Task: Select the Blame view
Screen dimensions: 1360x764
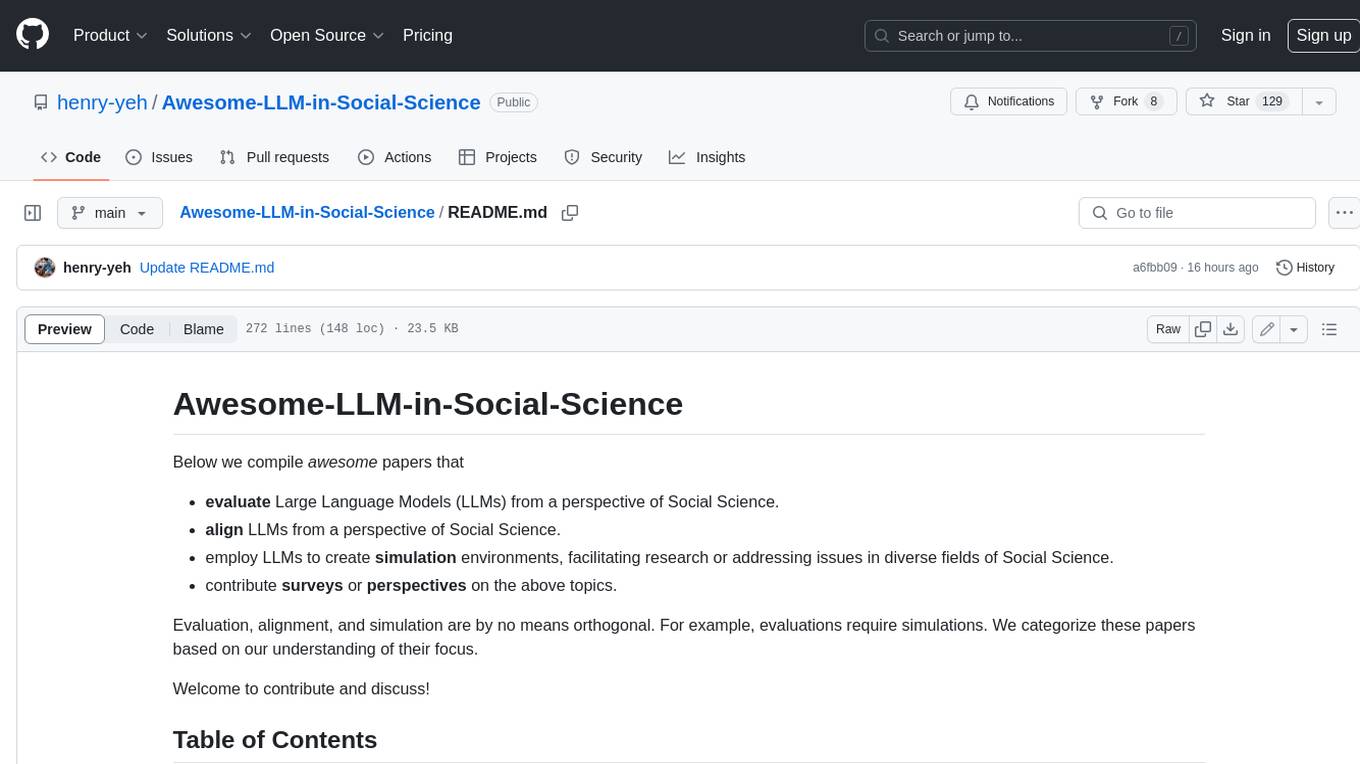Action: pyautogui.click(x=203, y=329)
